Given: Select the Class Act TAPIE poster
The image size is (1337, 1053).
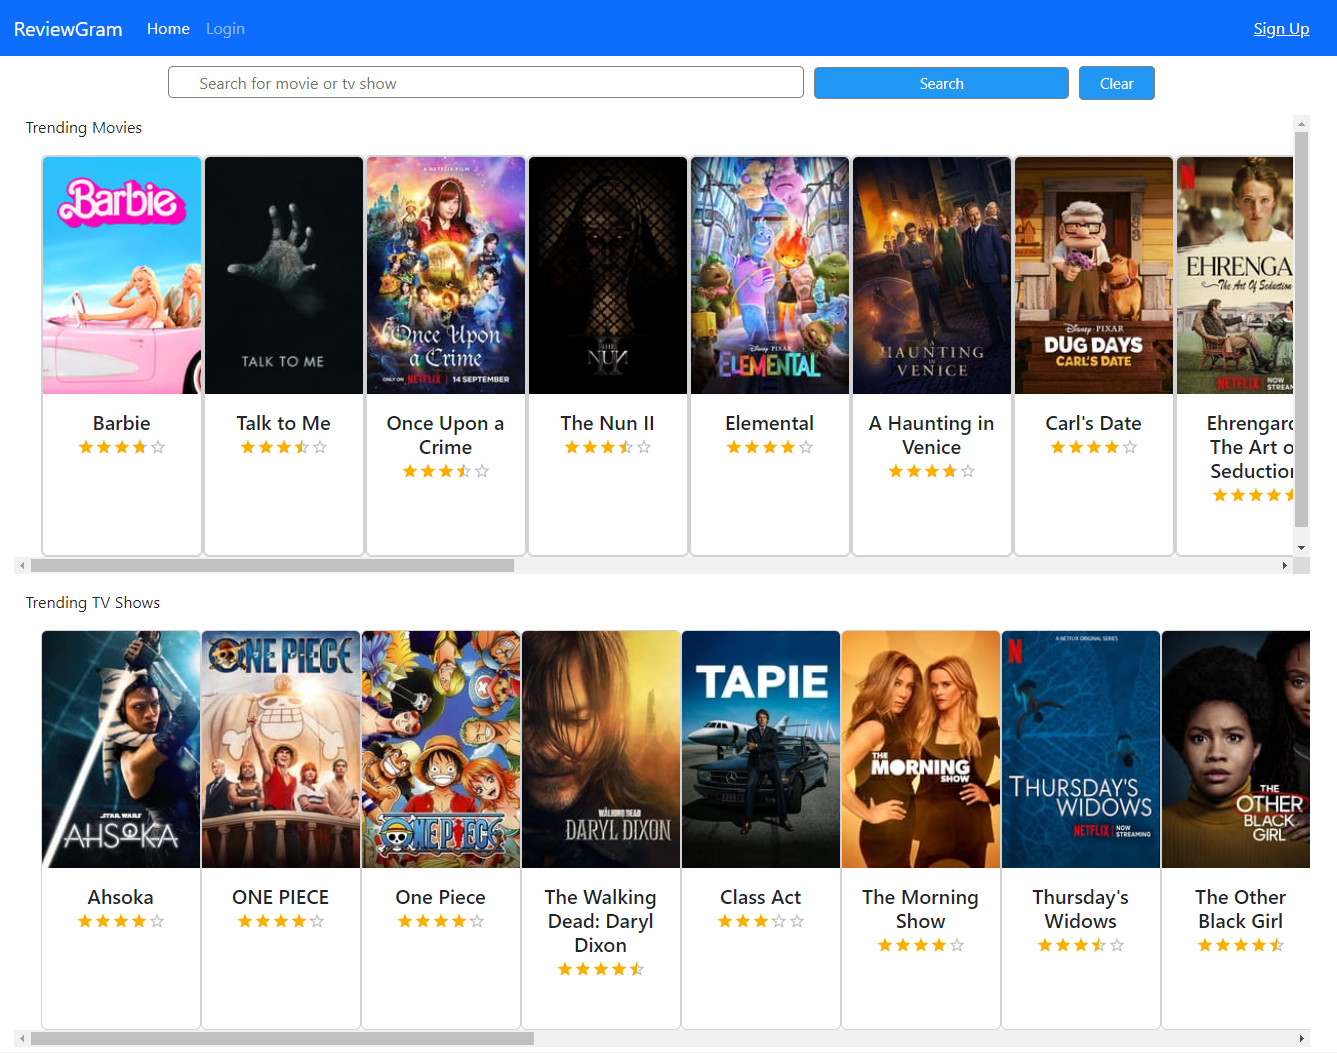Looking at the screenshot, I should click(761, 749).
